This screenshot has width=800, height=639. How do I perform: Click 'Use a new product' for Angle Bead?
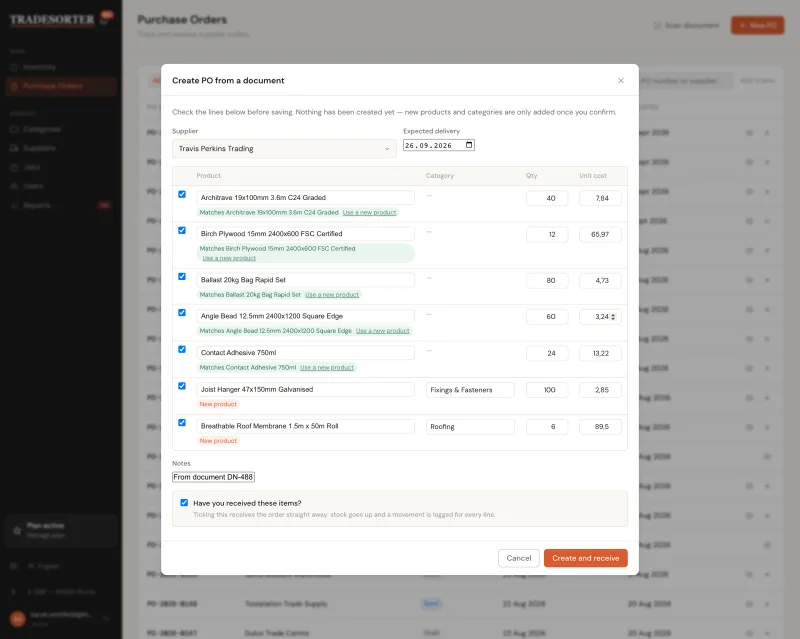383,331
